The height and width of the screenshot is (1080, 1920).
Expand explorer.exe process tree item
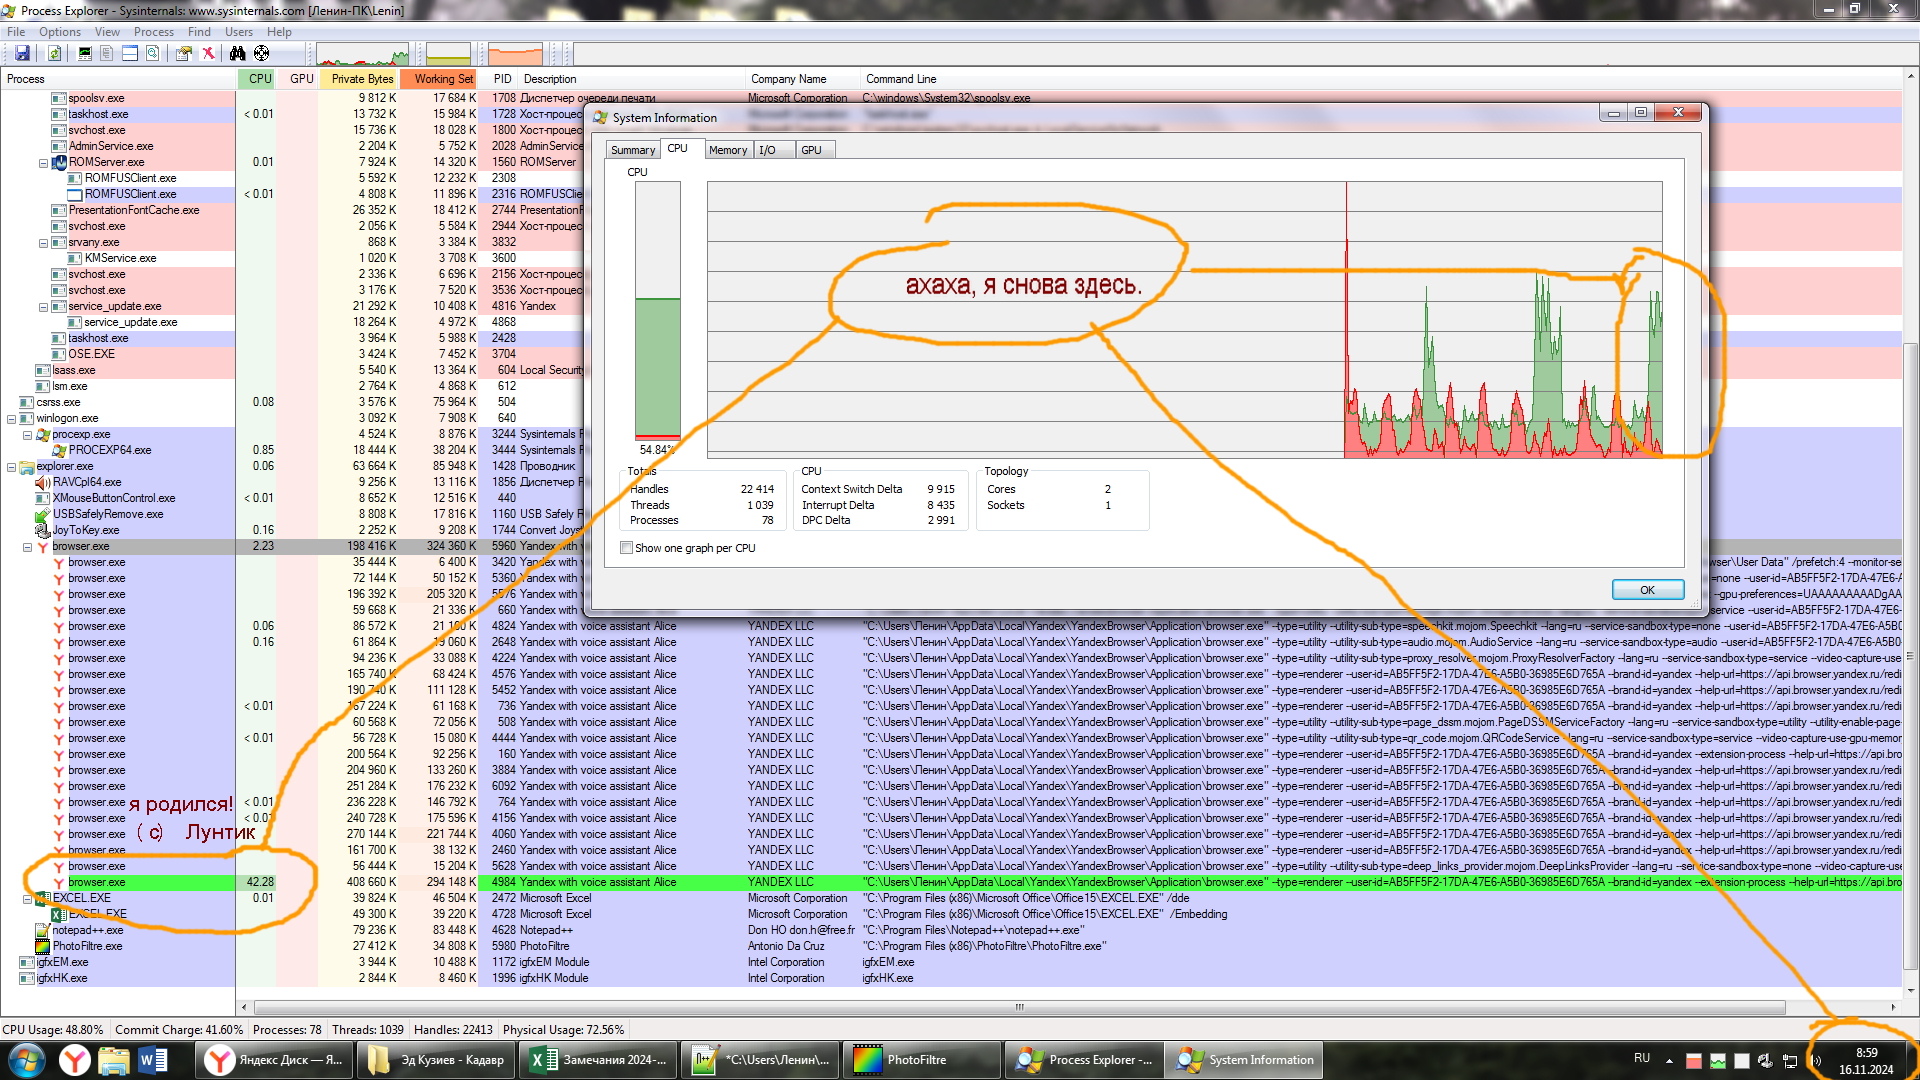coord(12,465)
